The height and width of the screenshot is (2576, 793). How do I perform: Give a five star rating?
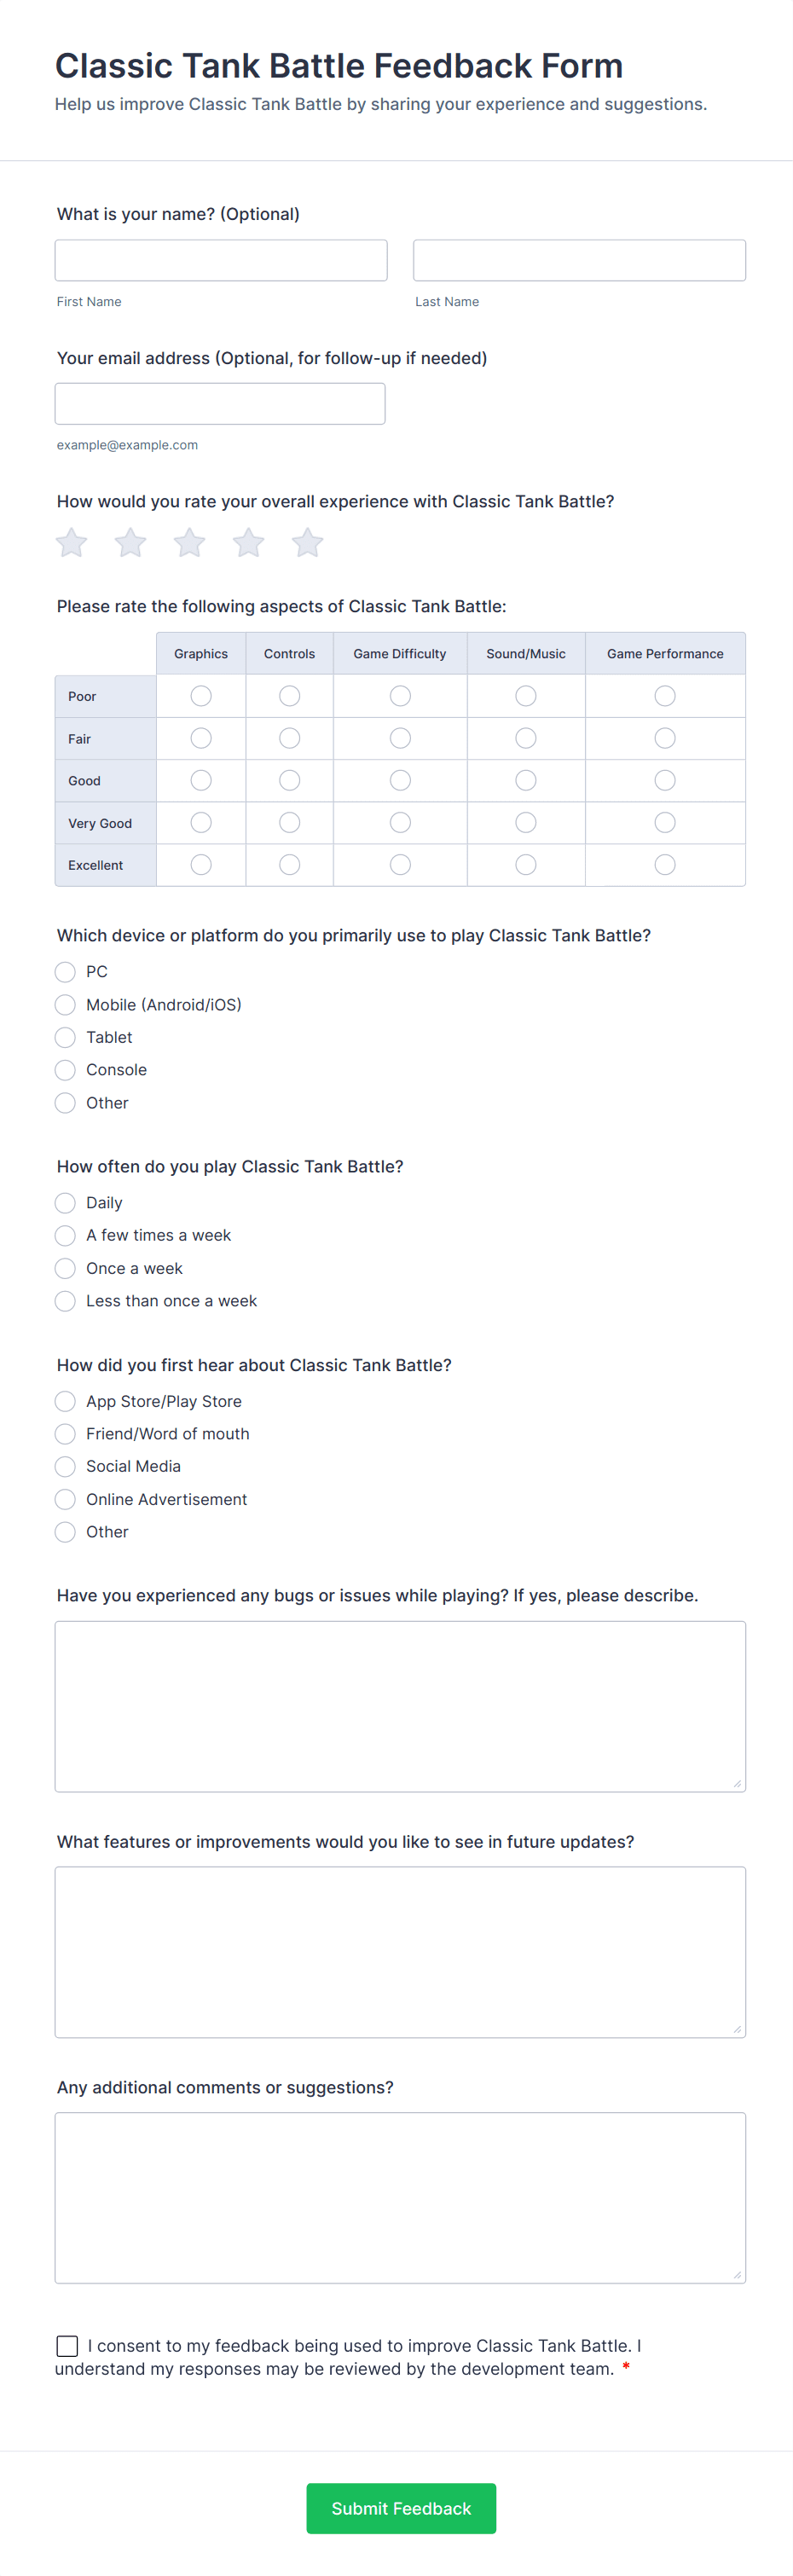tap(307, 543)
